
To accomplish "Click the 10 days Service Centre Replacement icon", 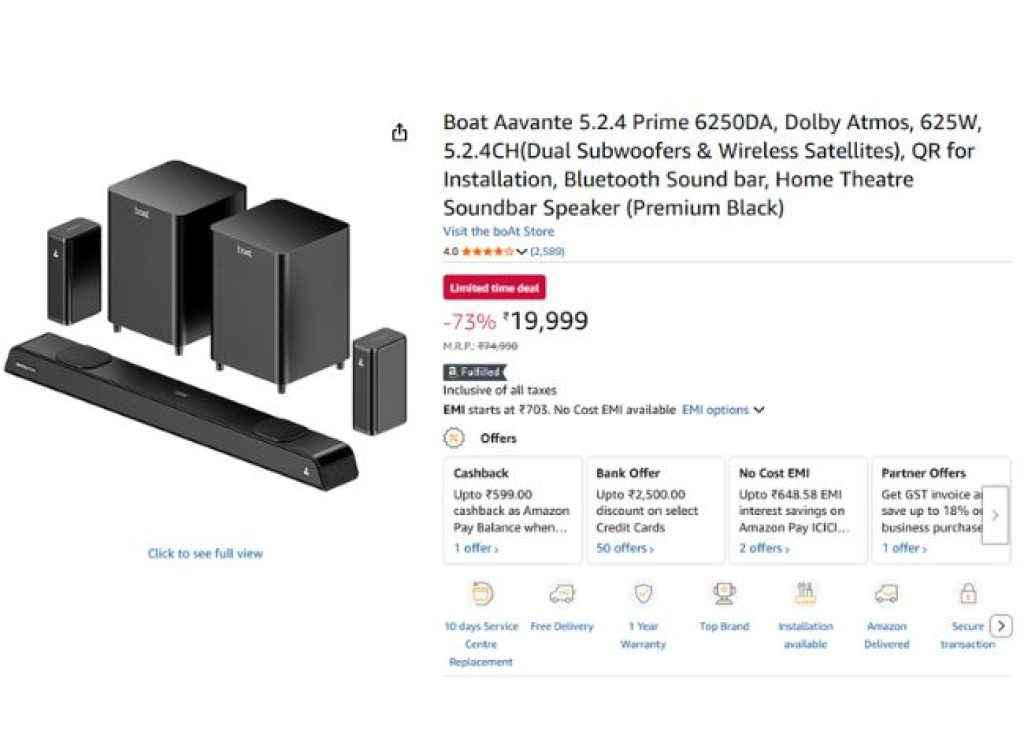I will click(482, 594).
